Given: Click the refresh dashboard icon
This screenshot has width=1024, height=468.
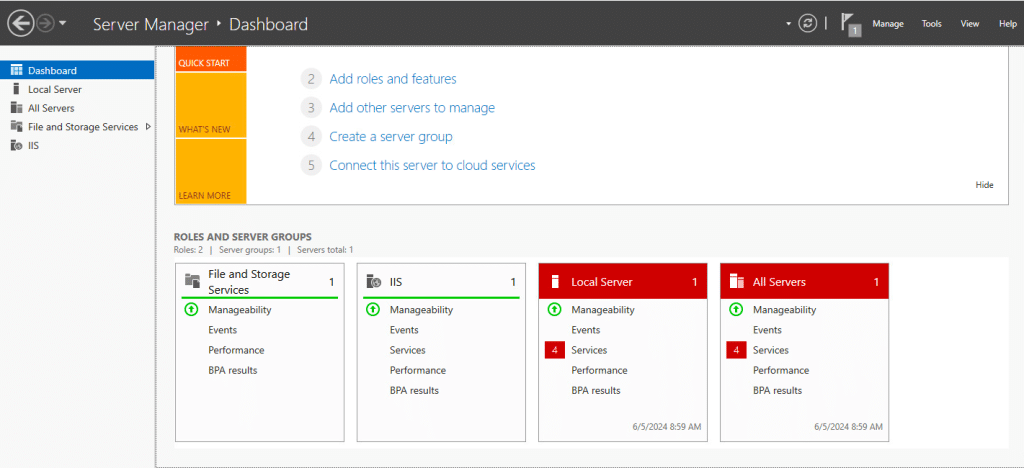Looking at the screenshot, I should [807, 23].
